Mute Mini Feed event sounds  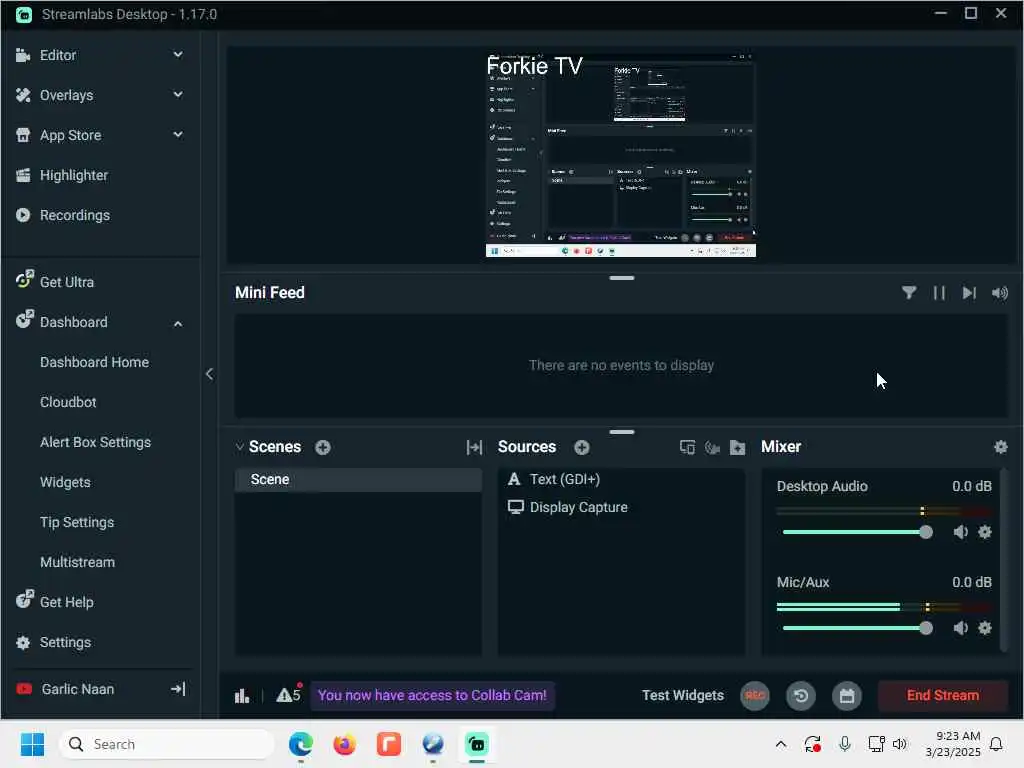click(1000, 293)
